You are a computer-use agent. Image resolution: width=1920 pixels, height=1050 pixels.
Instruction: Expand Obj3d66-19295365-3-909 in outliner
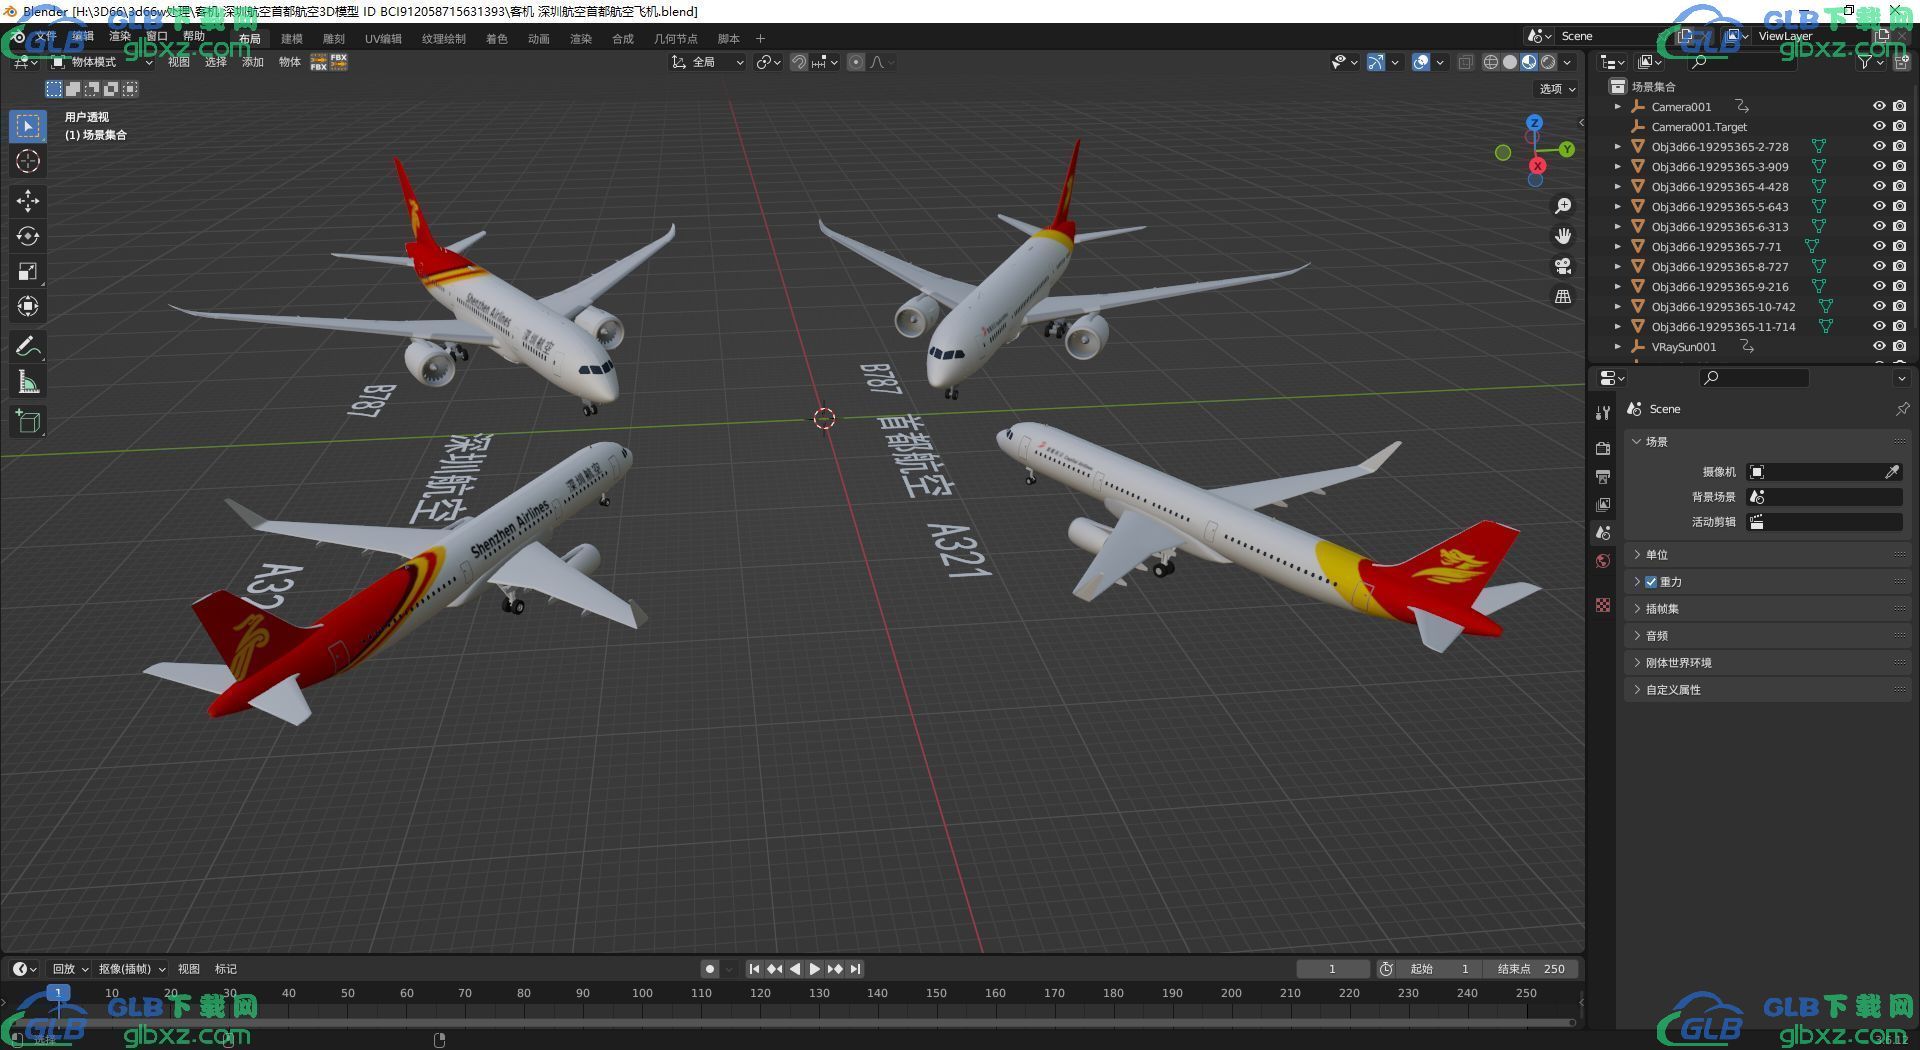[1618, 166]
